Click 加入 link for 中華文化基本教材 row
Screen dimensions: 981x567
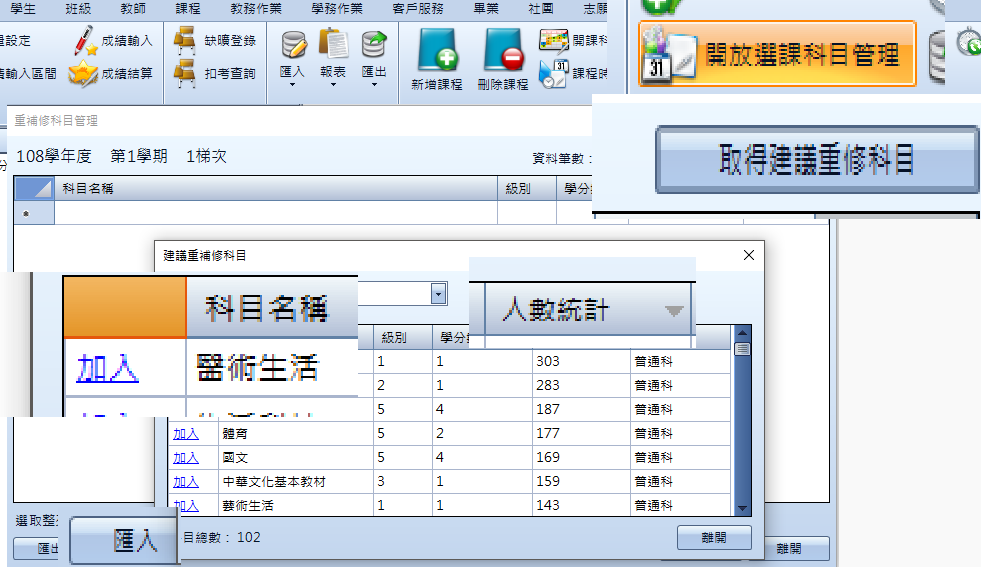pos(186,482)
